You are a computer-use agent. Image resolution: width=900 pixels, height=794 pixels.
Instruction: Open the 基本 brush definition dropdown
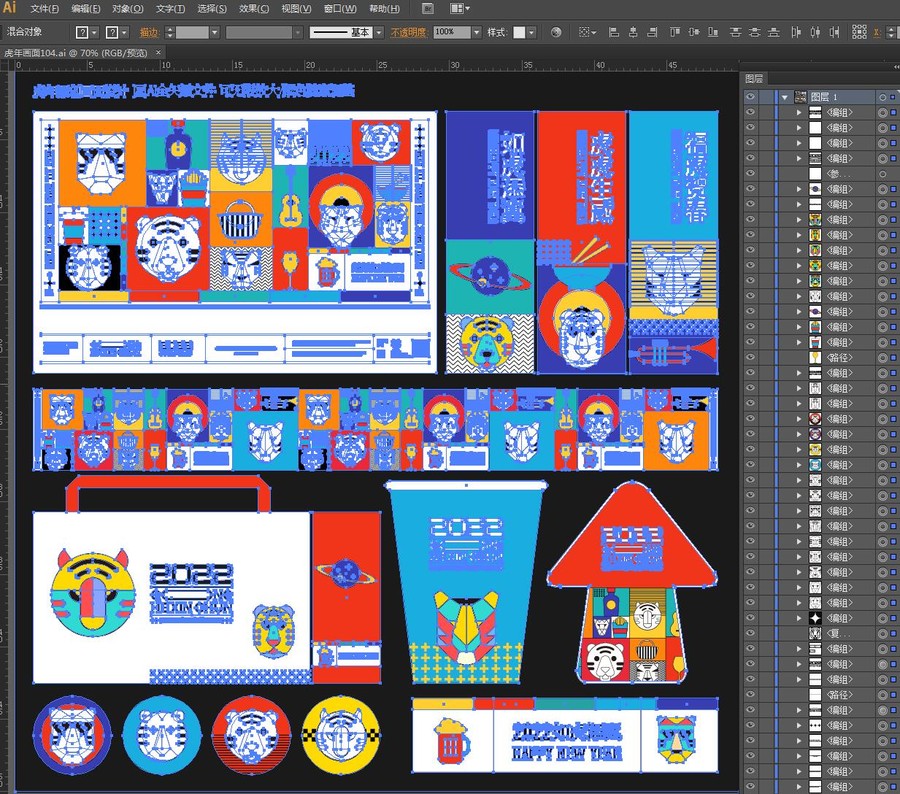379,33
